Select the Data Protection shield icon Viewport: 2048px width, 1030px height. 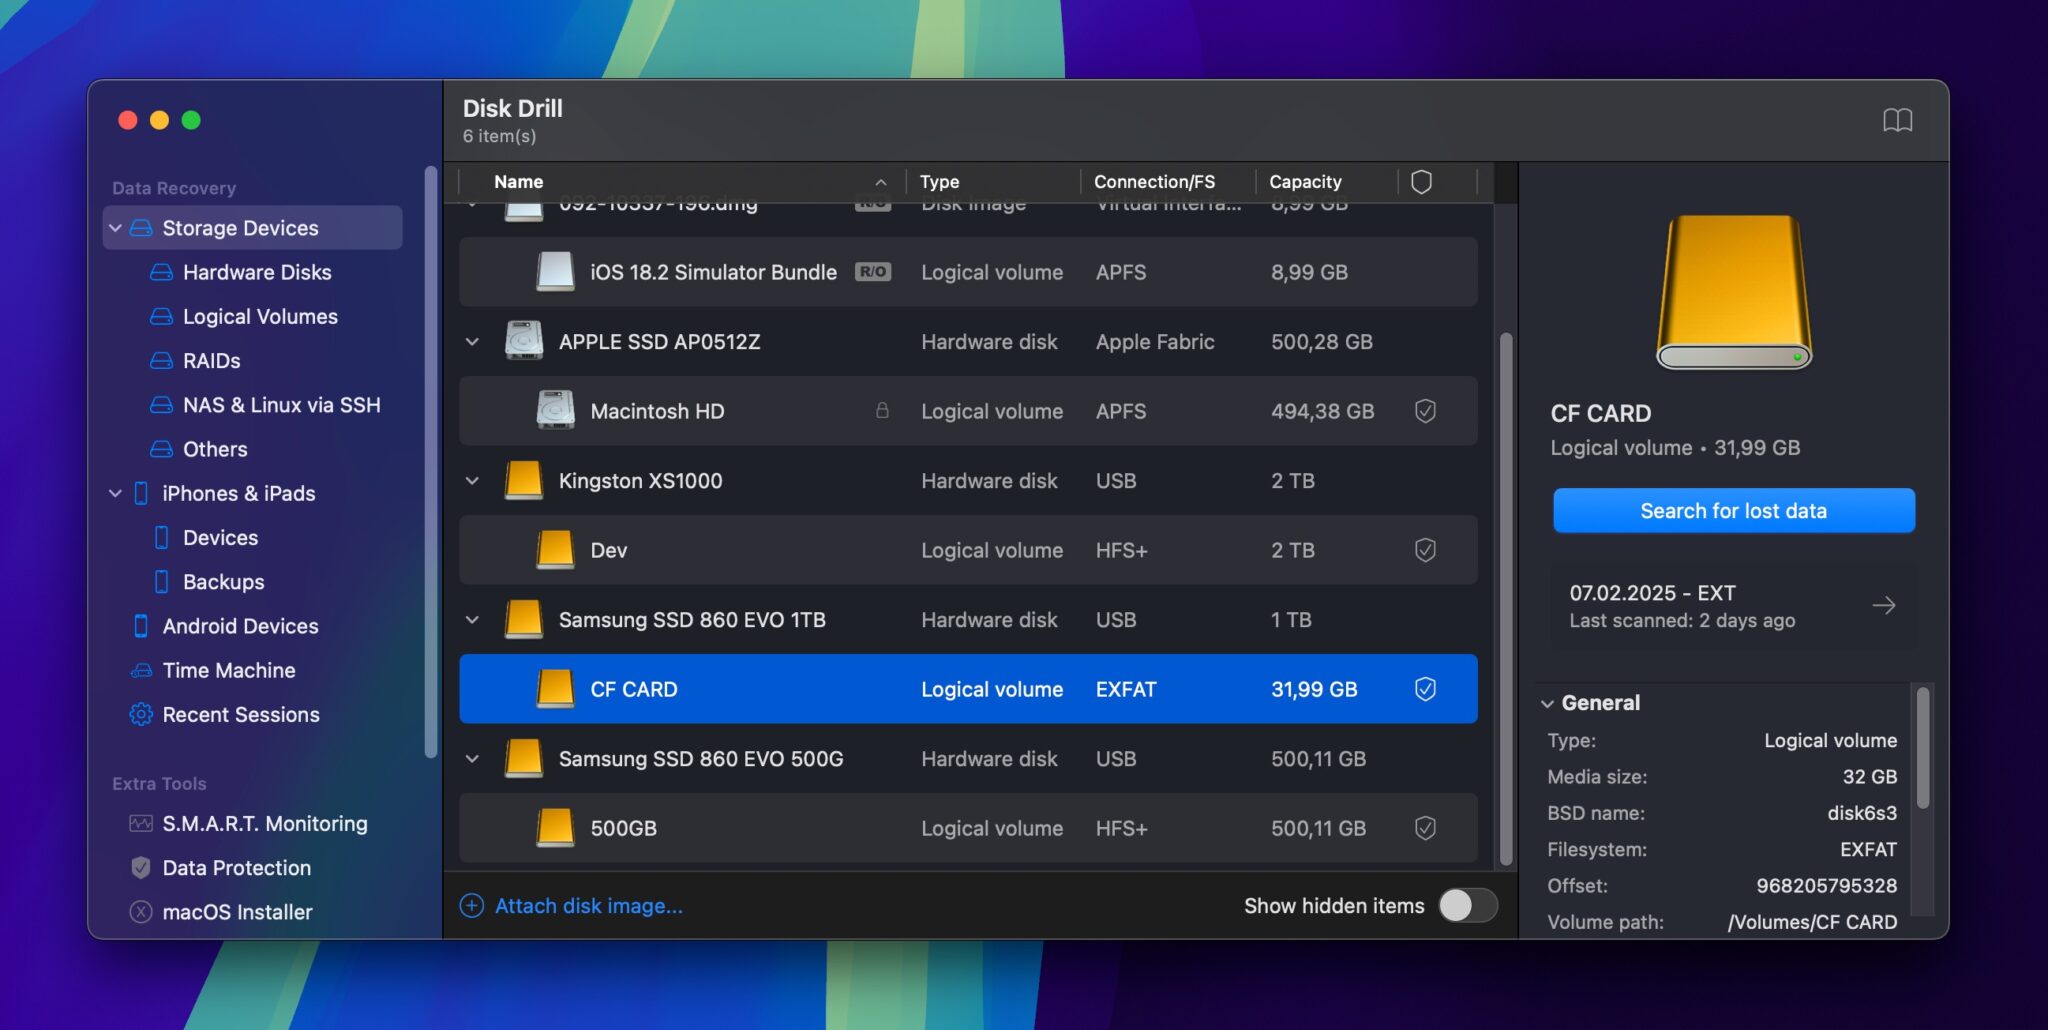click(139, 867)
